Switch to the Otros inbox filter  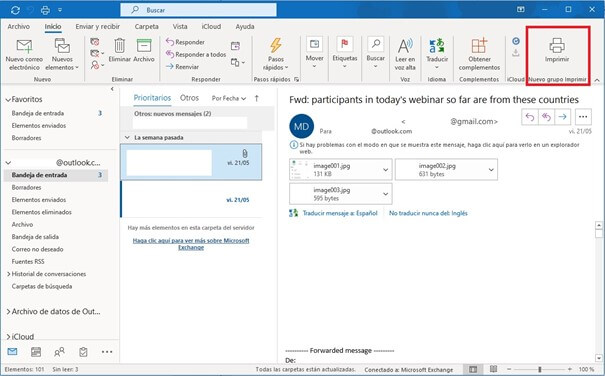point(189,98)
